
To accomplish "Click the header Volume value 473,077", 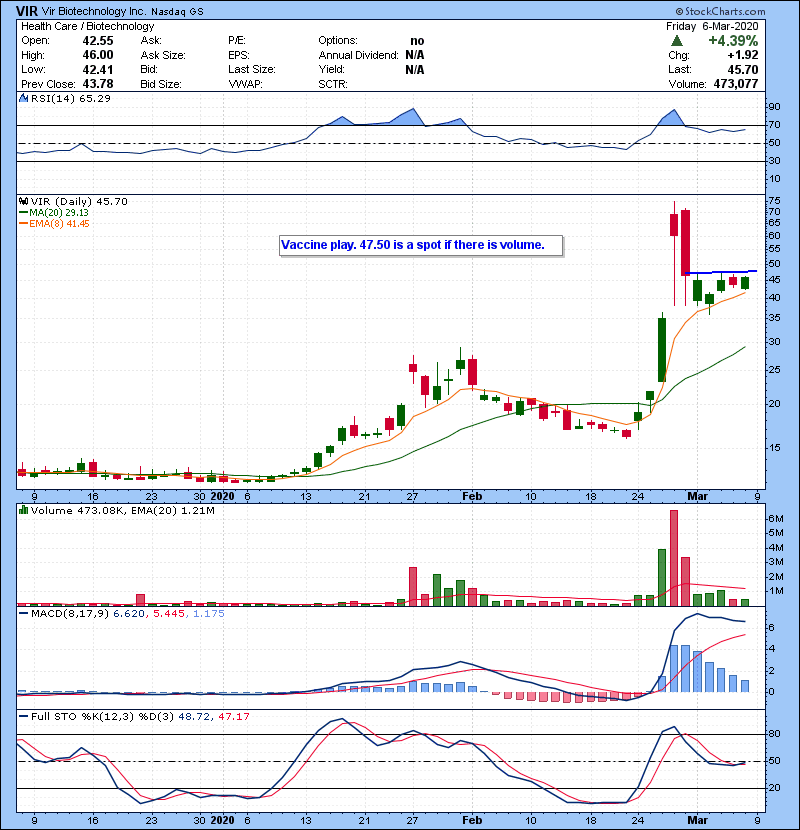I will [x=736, y=84].
